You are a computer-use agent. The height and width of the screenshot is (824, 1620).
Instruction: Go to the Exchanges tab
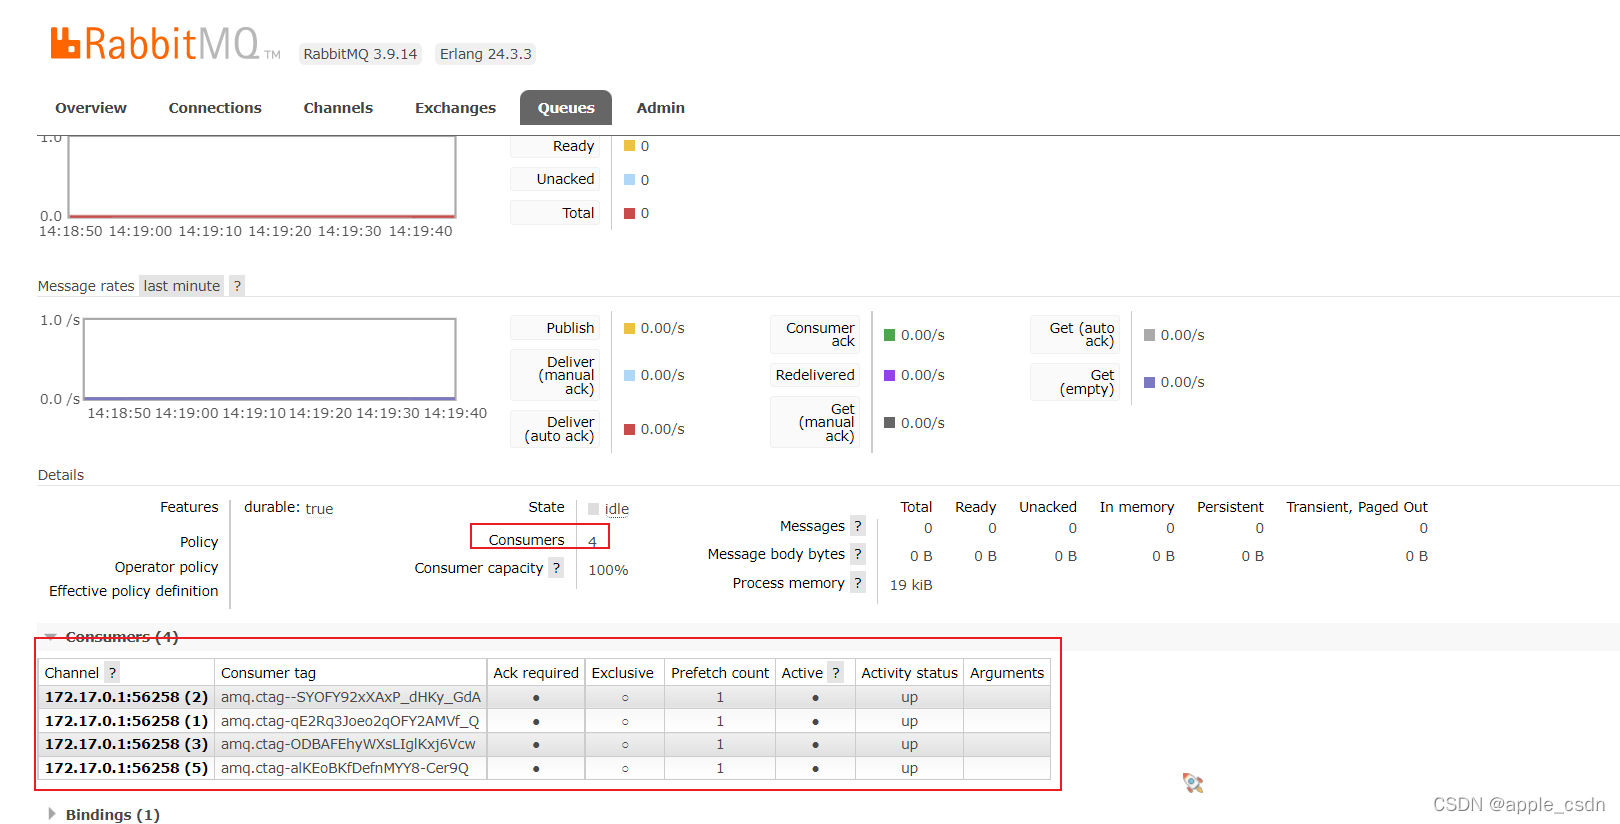click(x=455, y=108)
